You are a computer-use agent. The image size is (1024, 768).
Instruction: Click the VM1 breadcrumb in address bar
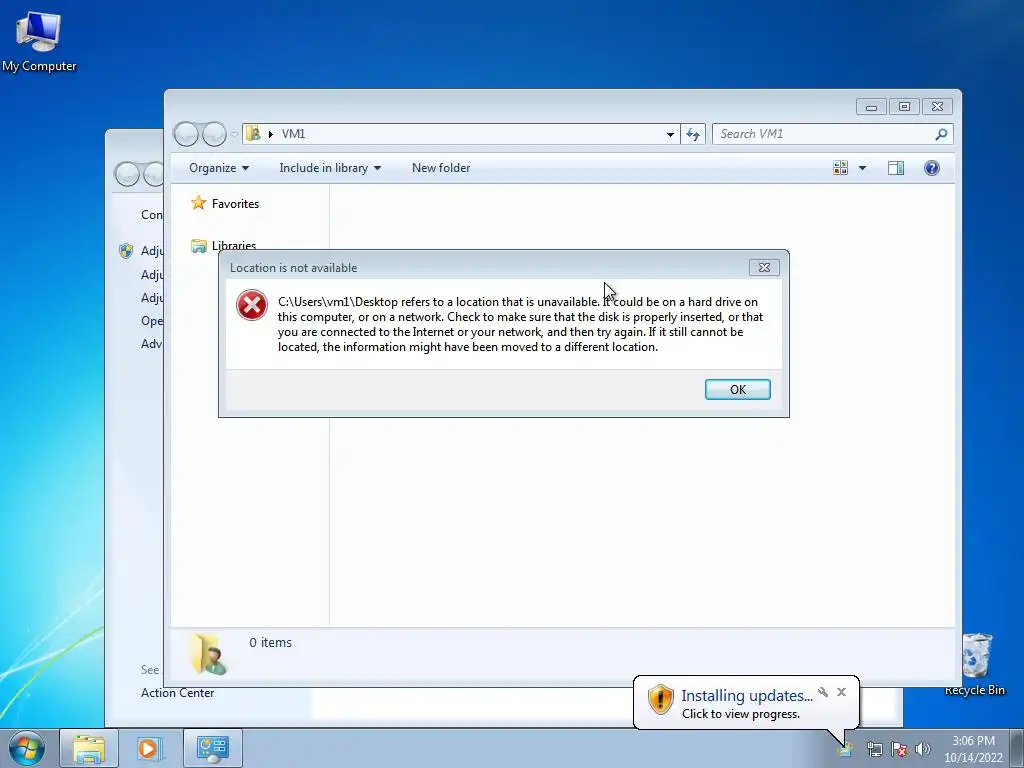pos(293,134)
